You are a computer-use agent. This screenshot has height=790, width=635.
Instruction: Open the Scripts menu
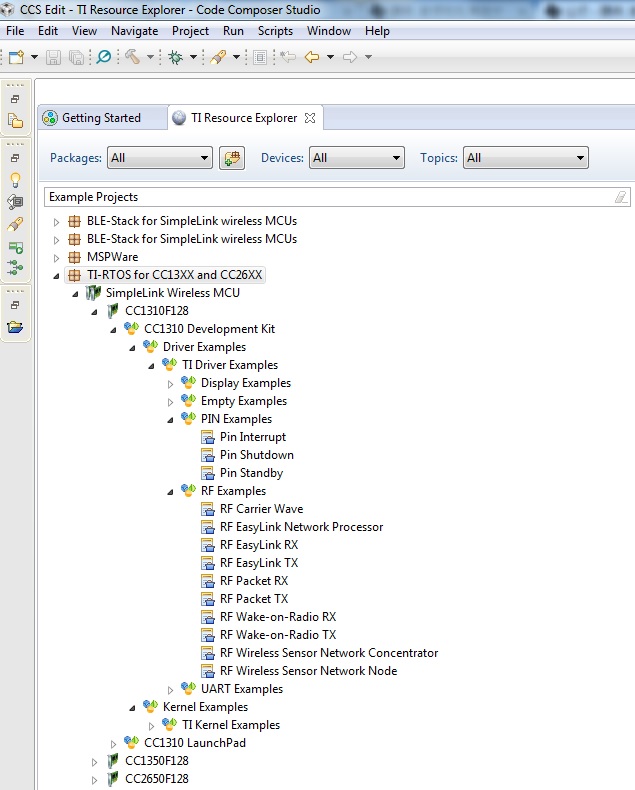tap(275, 31)
